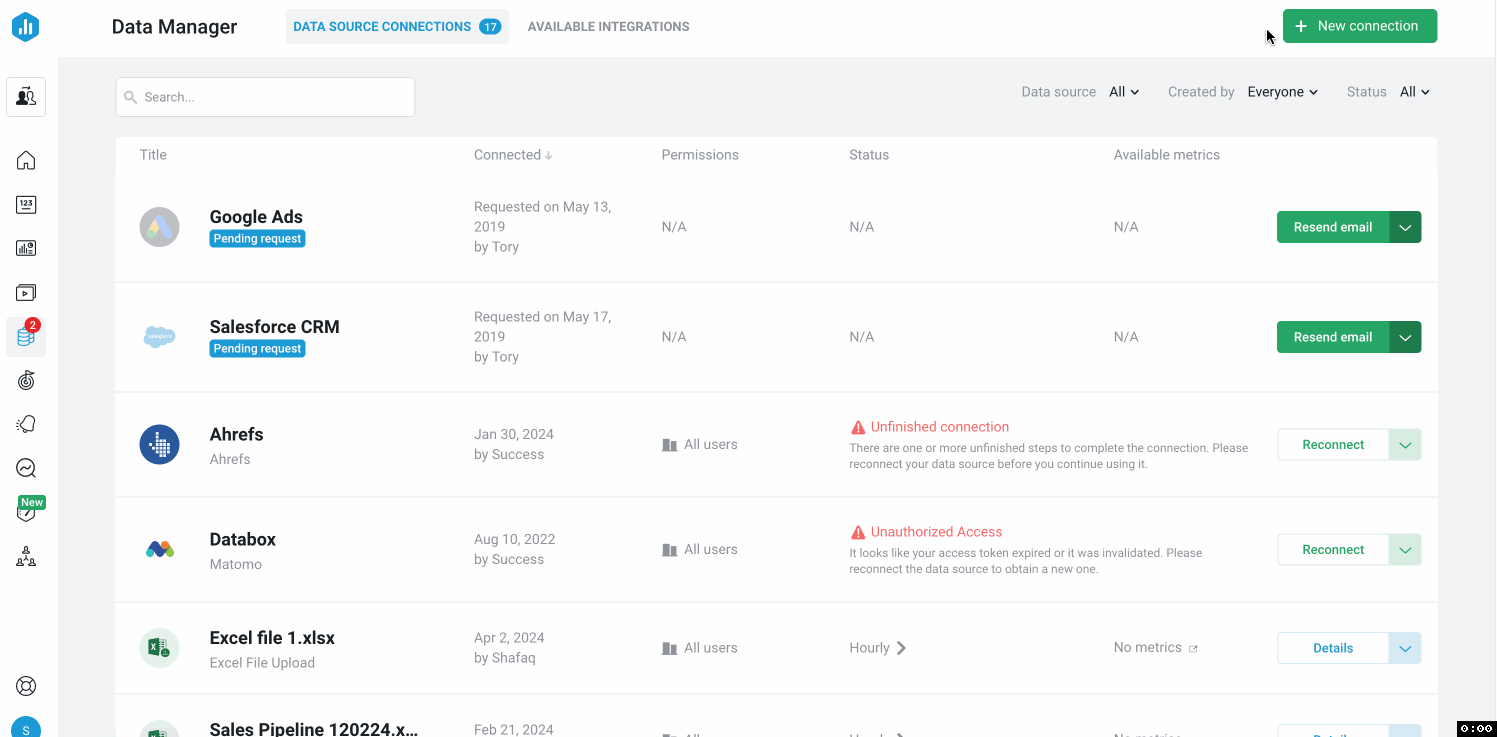The height and width of the screenshot is (737, 1497).
Task: Switch to Available Integrations tab
Action: coord(608,27)
